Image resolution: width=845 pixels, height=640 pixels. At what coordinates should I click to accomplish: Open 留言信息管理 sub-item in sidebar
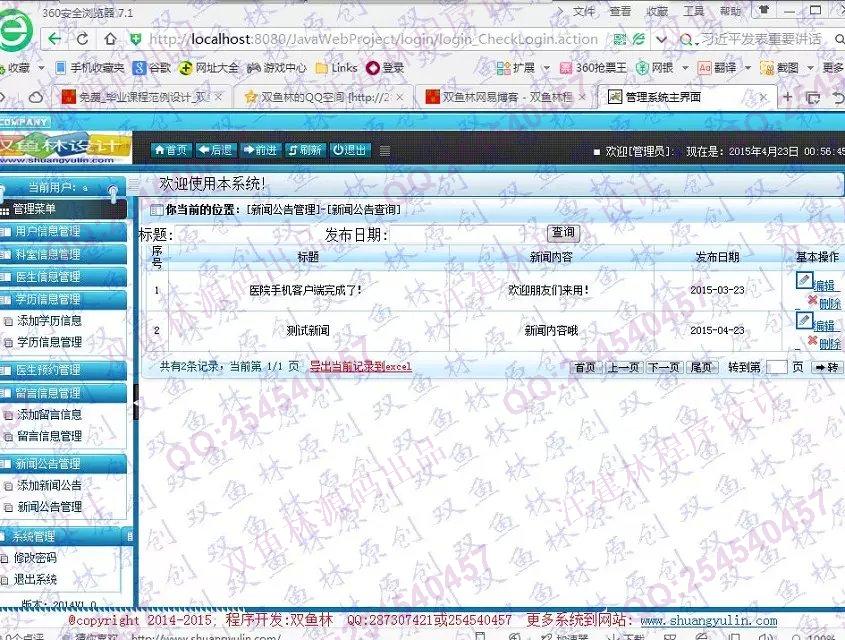[x=49, y=436]
